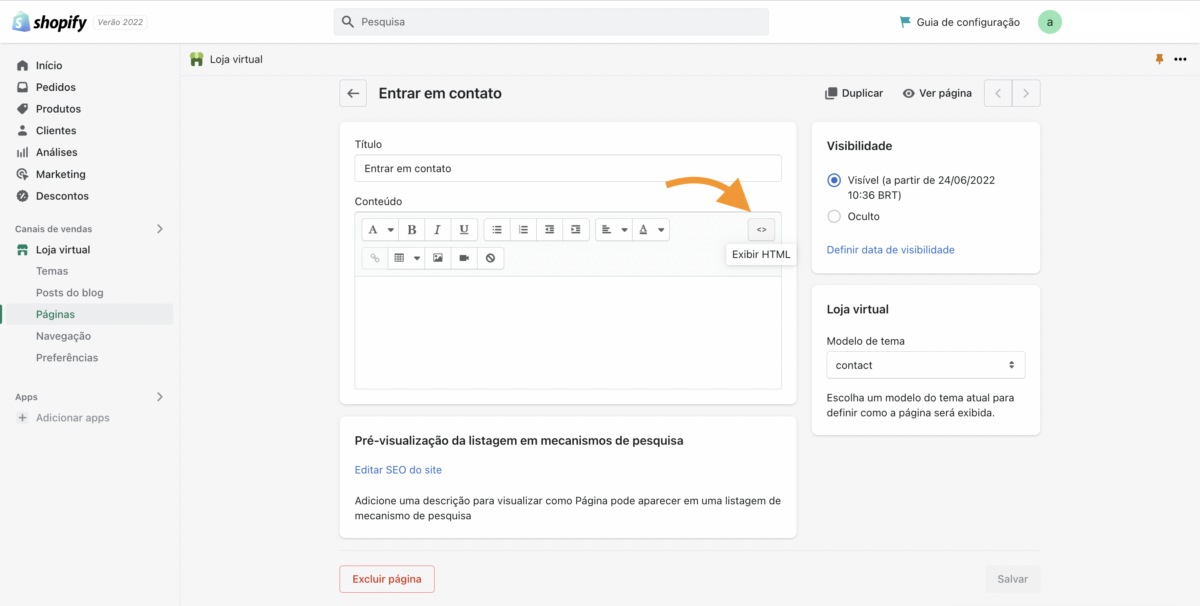Open the text color picker

651,230
